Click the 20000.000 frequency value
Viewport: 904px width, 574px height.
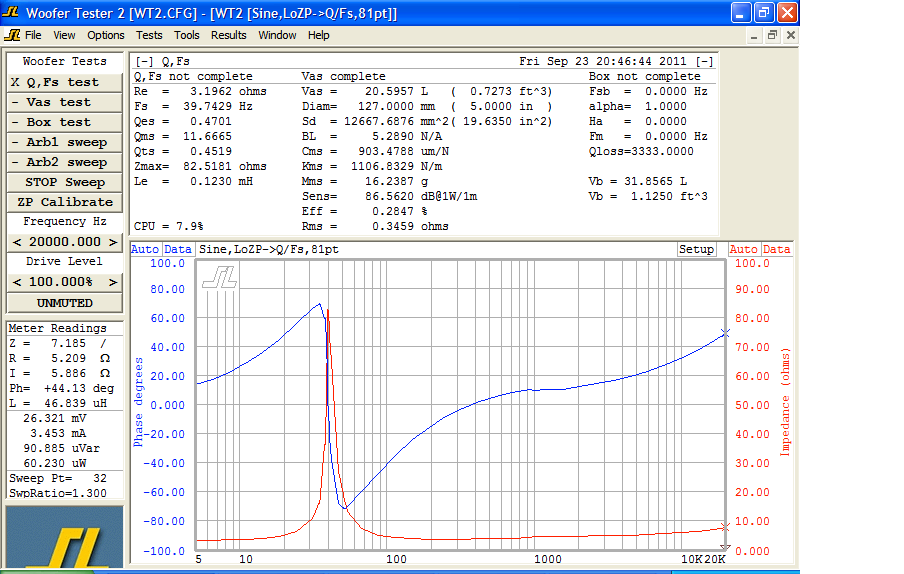(x=65, y=242)
